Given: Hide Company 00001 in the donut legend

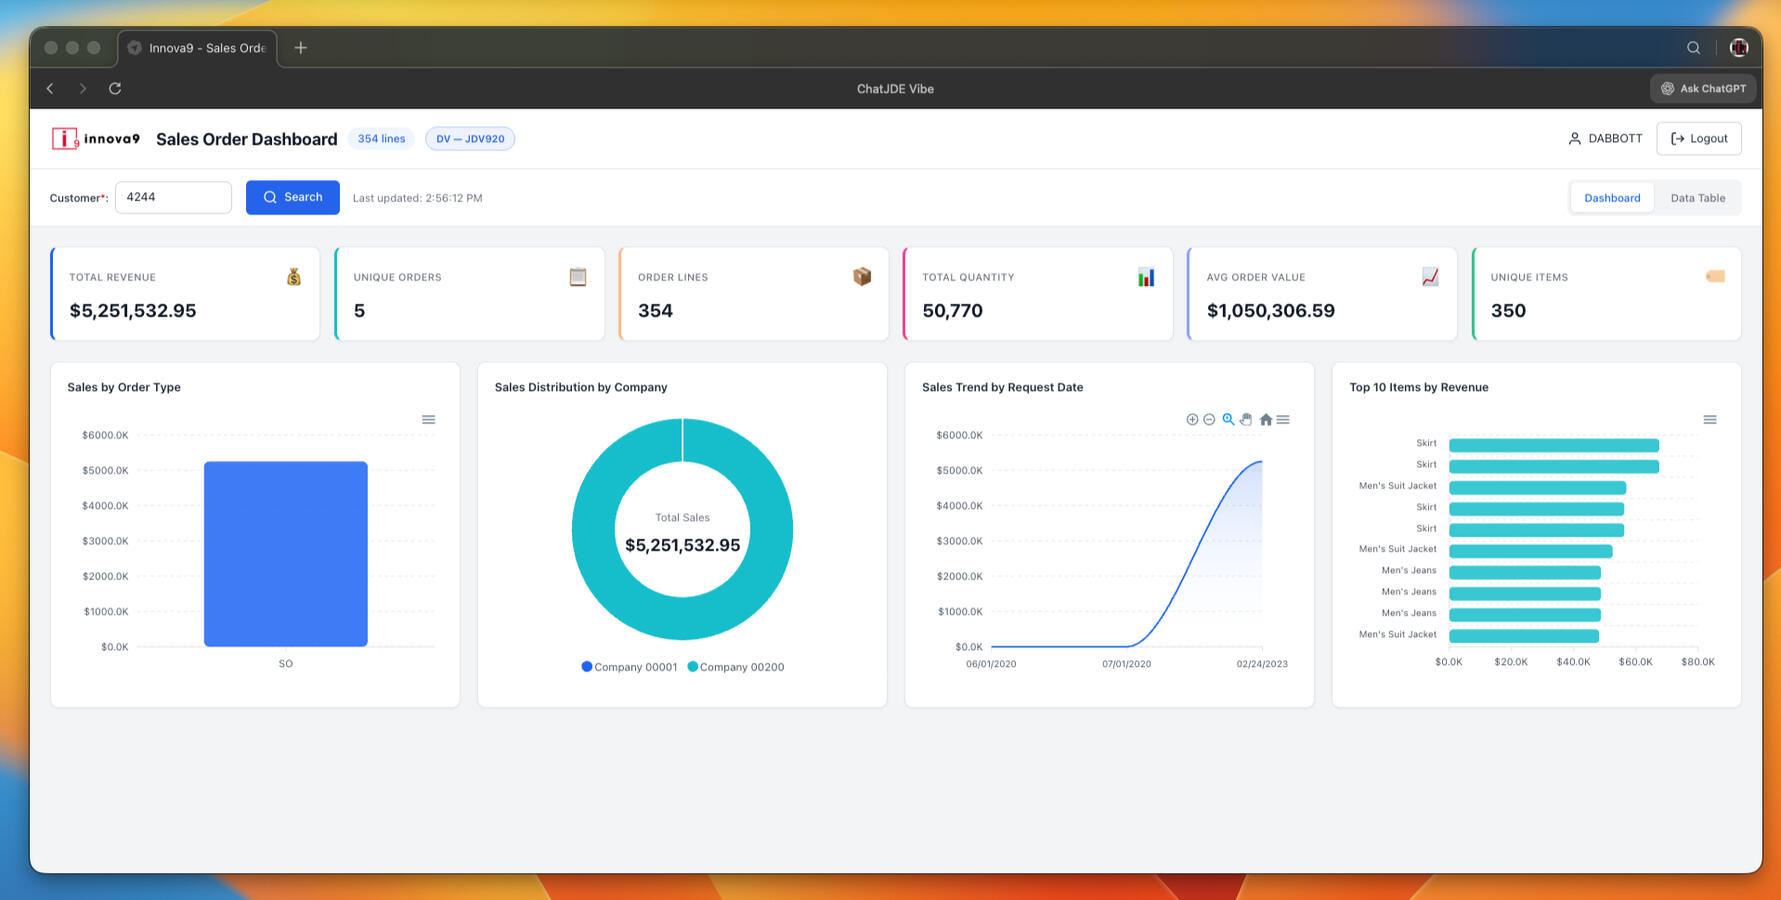Looking at the screenshot, I should [x=628, y=667].
